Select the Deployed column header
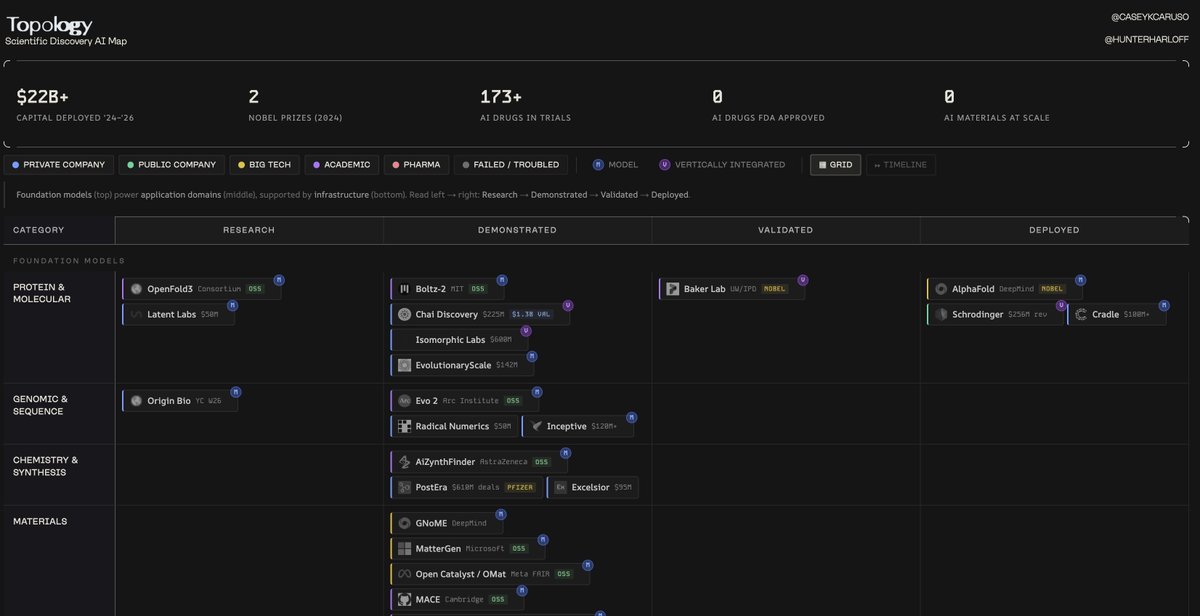 (1054, 230)
